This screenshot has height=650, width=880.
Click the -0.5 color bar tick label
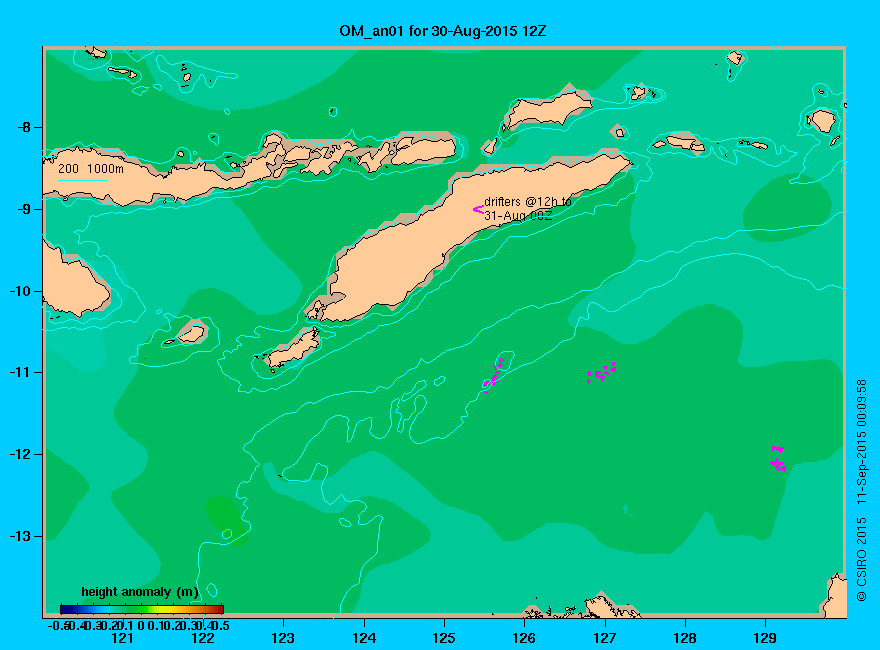(58, 625)
